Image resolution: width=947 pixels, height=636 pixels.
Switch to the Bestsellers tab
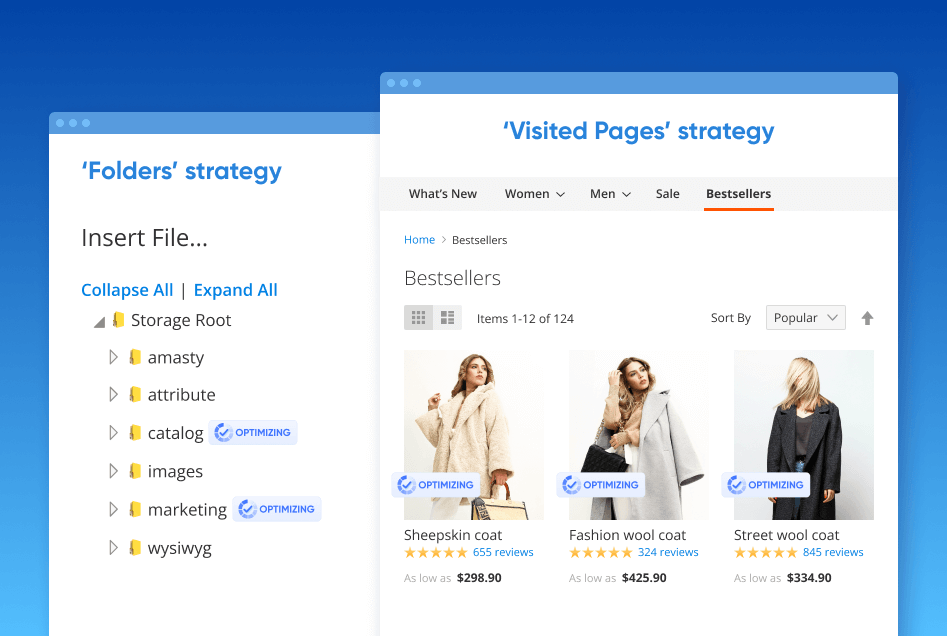[738, 193]
